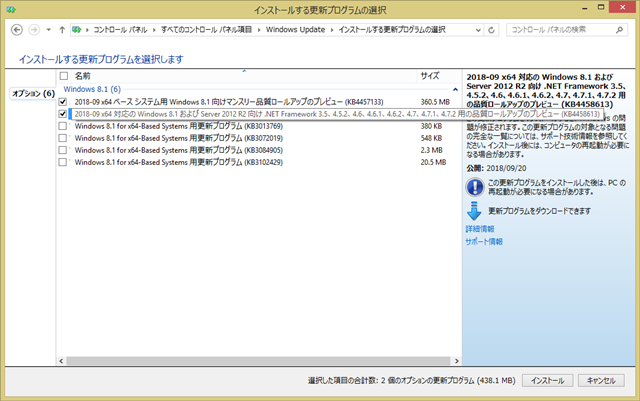Click the blue download arrow icon
Viewport: 640px width, 401px height.
pos(474,211)
